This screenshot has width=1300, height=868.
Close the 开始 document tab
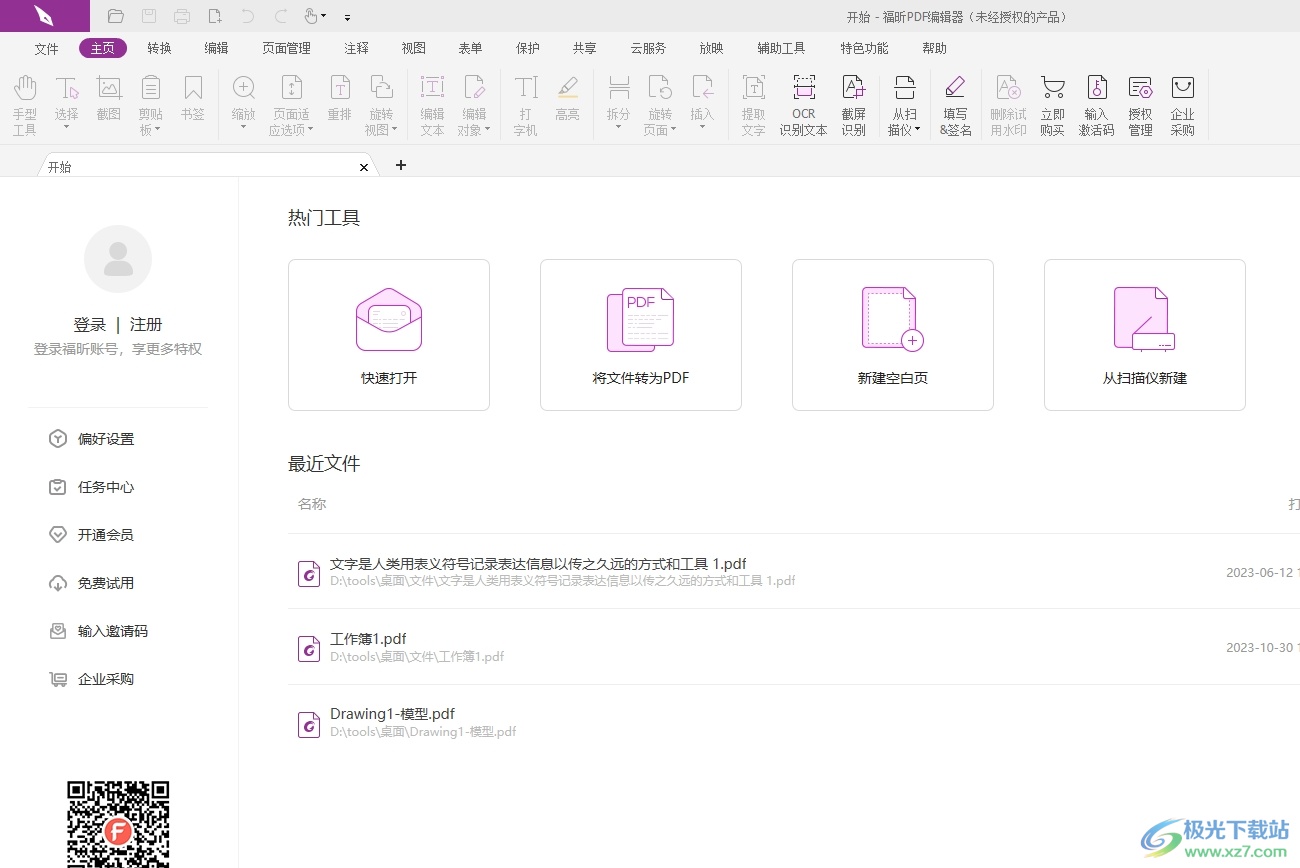[364, 167]
